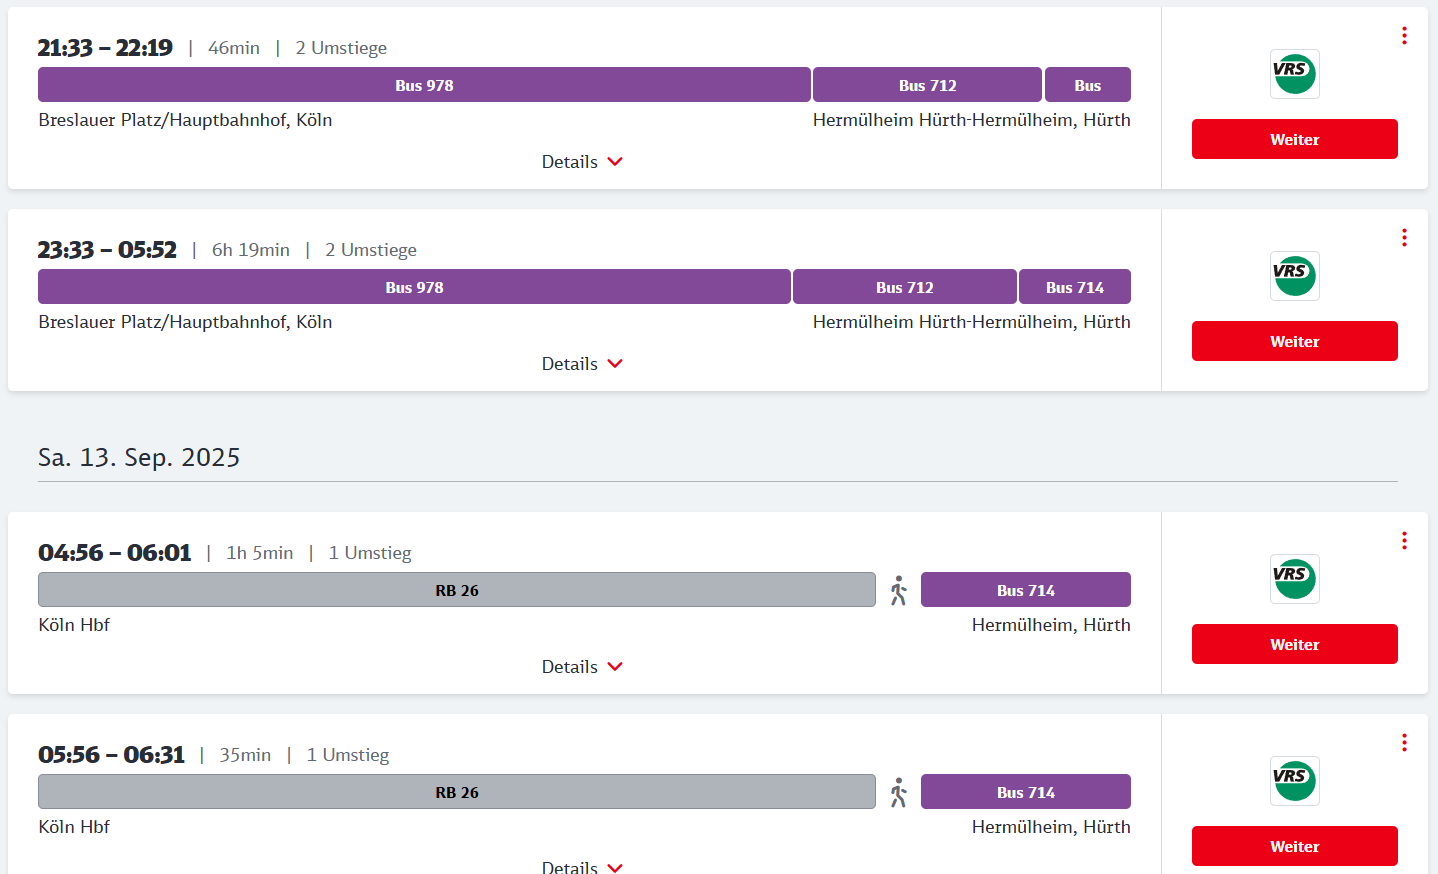Continue with Weiter on 05:56 connection

point(1294,846)
